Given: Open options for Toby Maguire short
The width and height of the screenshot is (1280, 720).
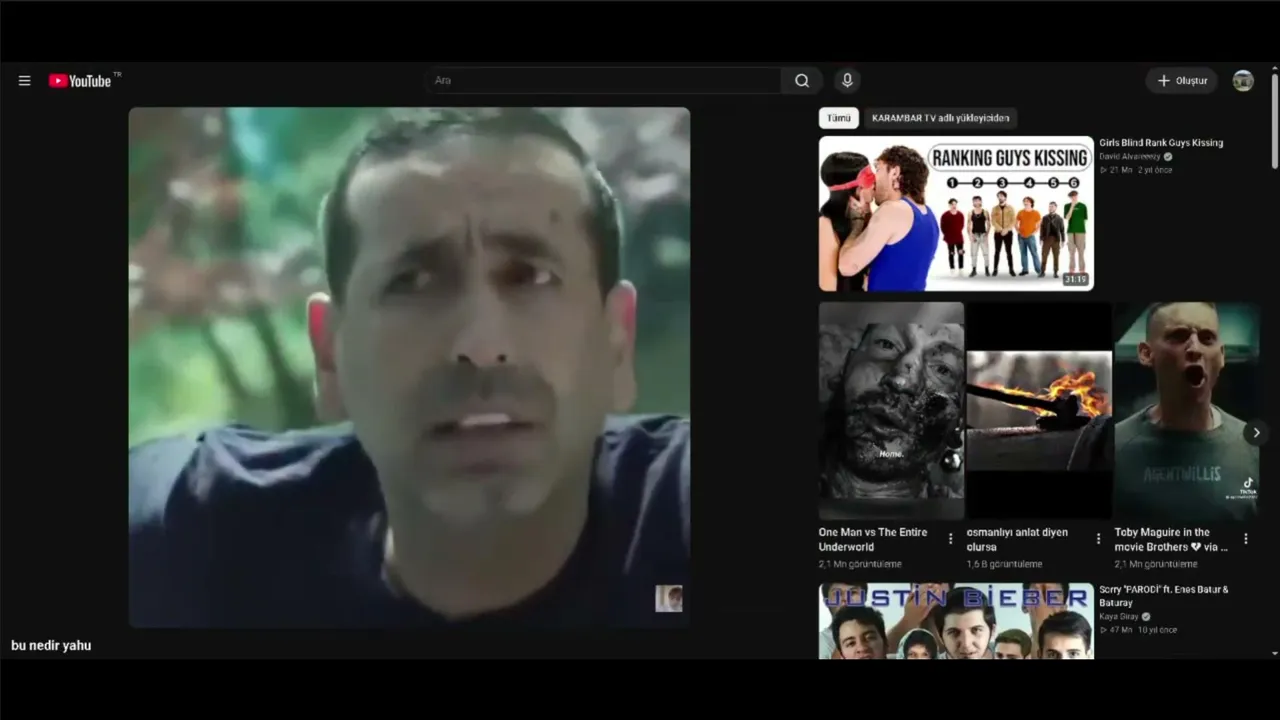Looking at the screenshot, I should [1246, 539].
